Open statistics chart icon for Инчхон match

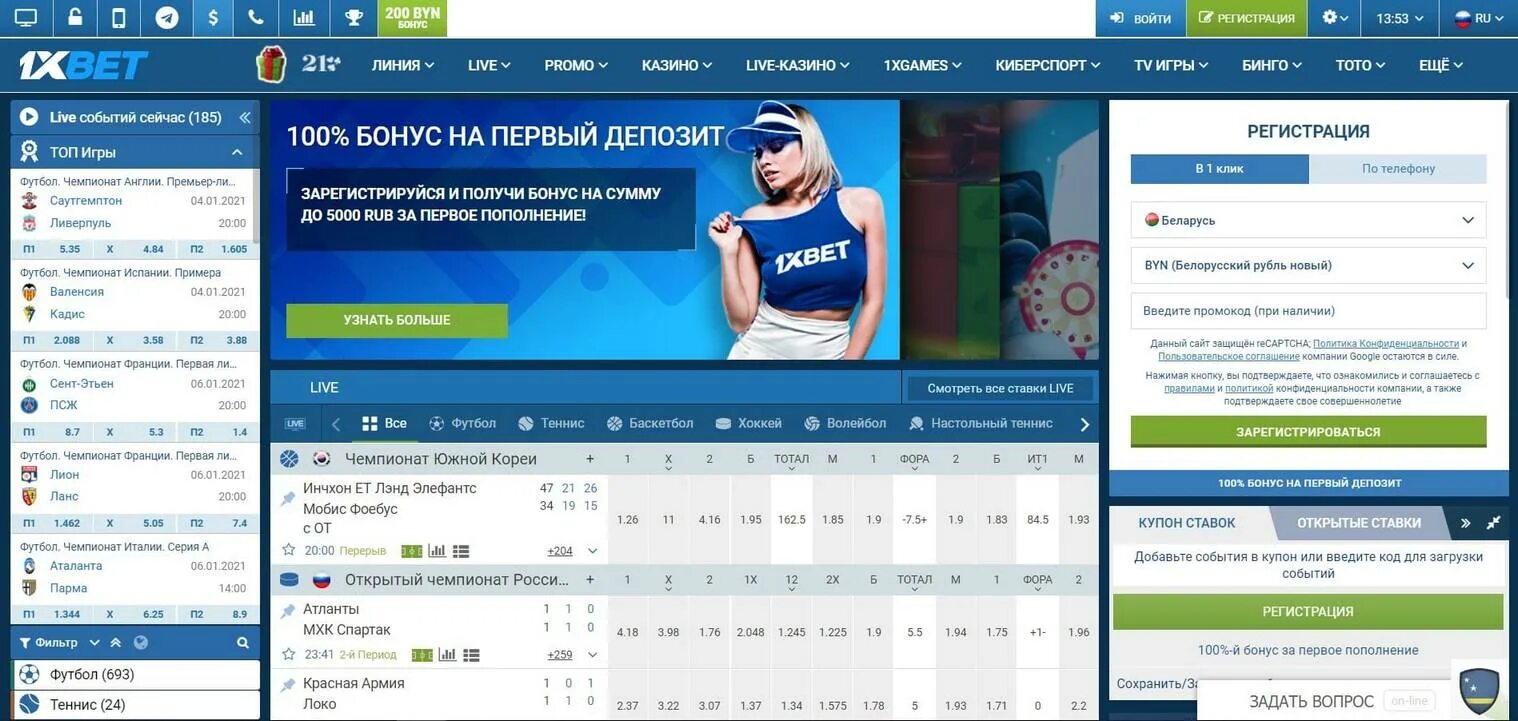(x=437, y=550)
